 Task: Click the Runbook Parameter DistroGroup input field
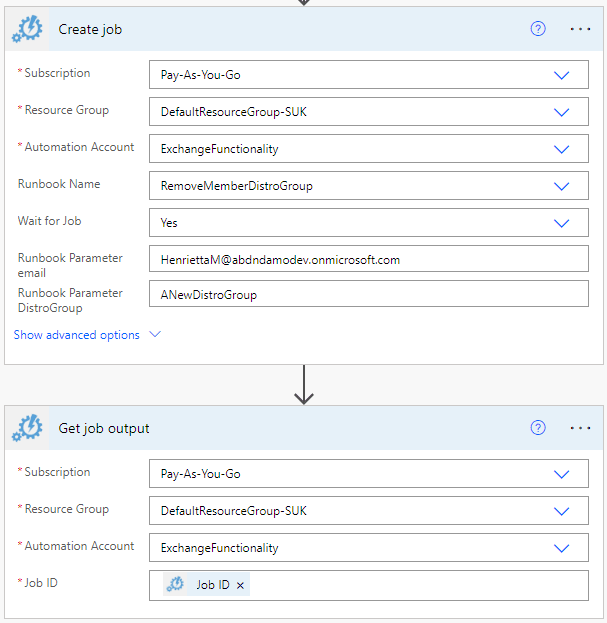pos(369,294)
